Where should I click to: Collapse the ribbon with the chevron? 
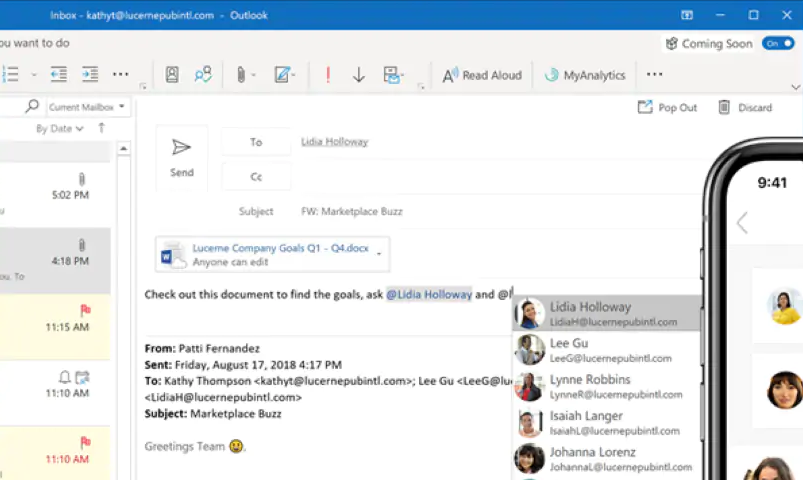point(795,87)
